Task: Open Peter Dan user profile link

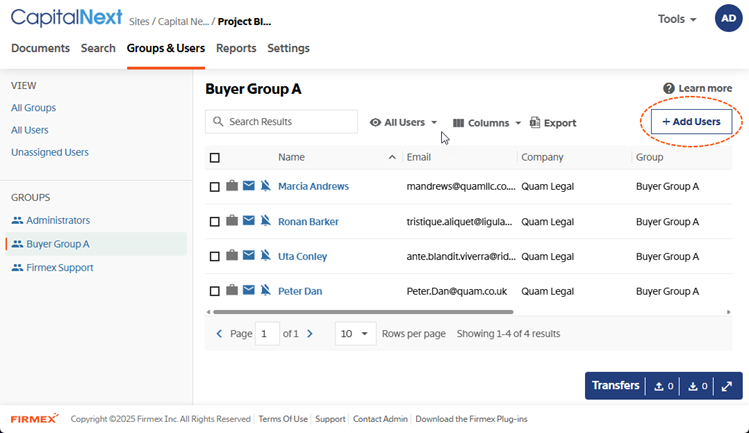Action: click(300, 291)
